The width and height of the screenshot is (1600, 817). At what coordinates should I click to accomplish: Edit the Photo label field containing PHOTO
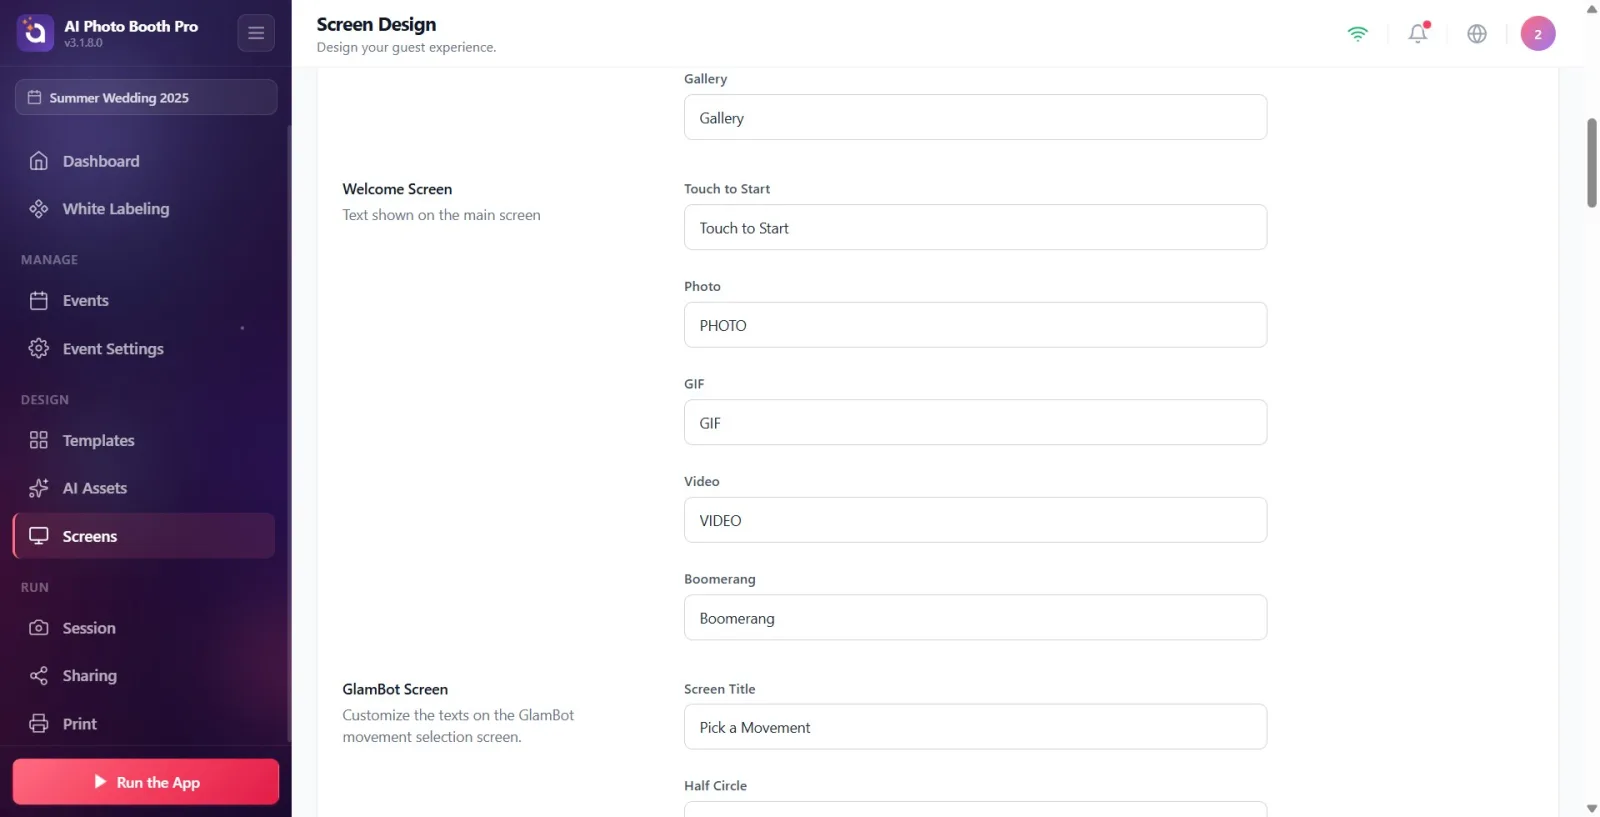[975, 326]
